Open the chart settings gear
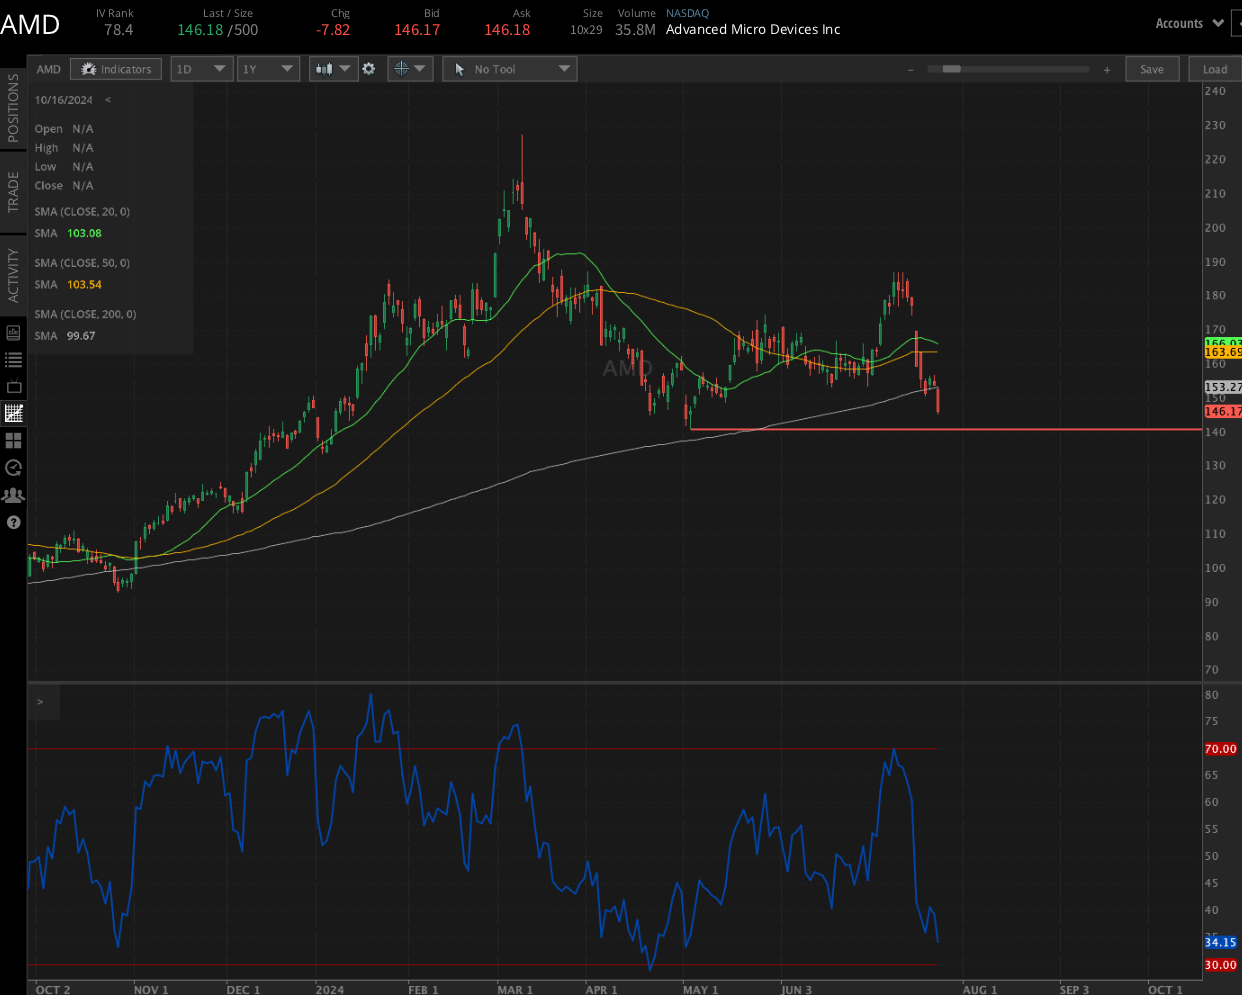 coord(369,69)
